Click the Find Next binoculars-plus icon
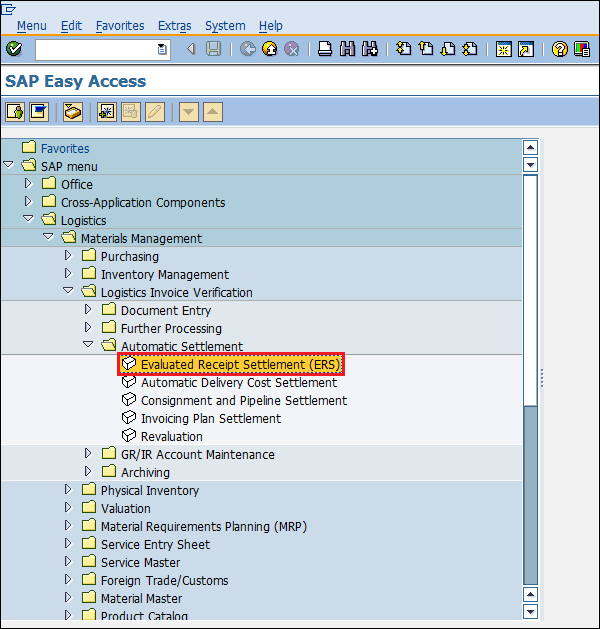Screen dimensions: 600x629 [x=370, y=49]
